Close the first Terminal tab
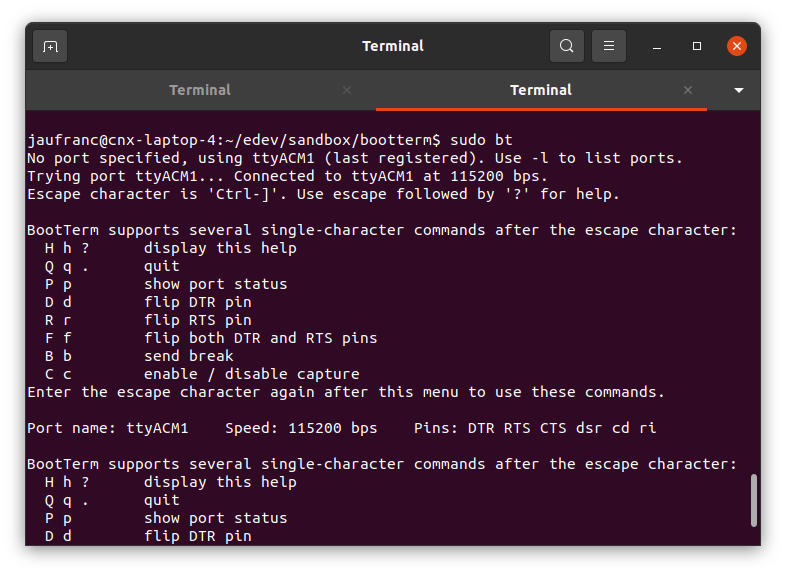Viewport: 786px width, 574px height. pyautogui.click(x=347, y=90)
